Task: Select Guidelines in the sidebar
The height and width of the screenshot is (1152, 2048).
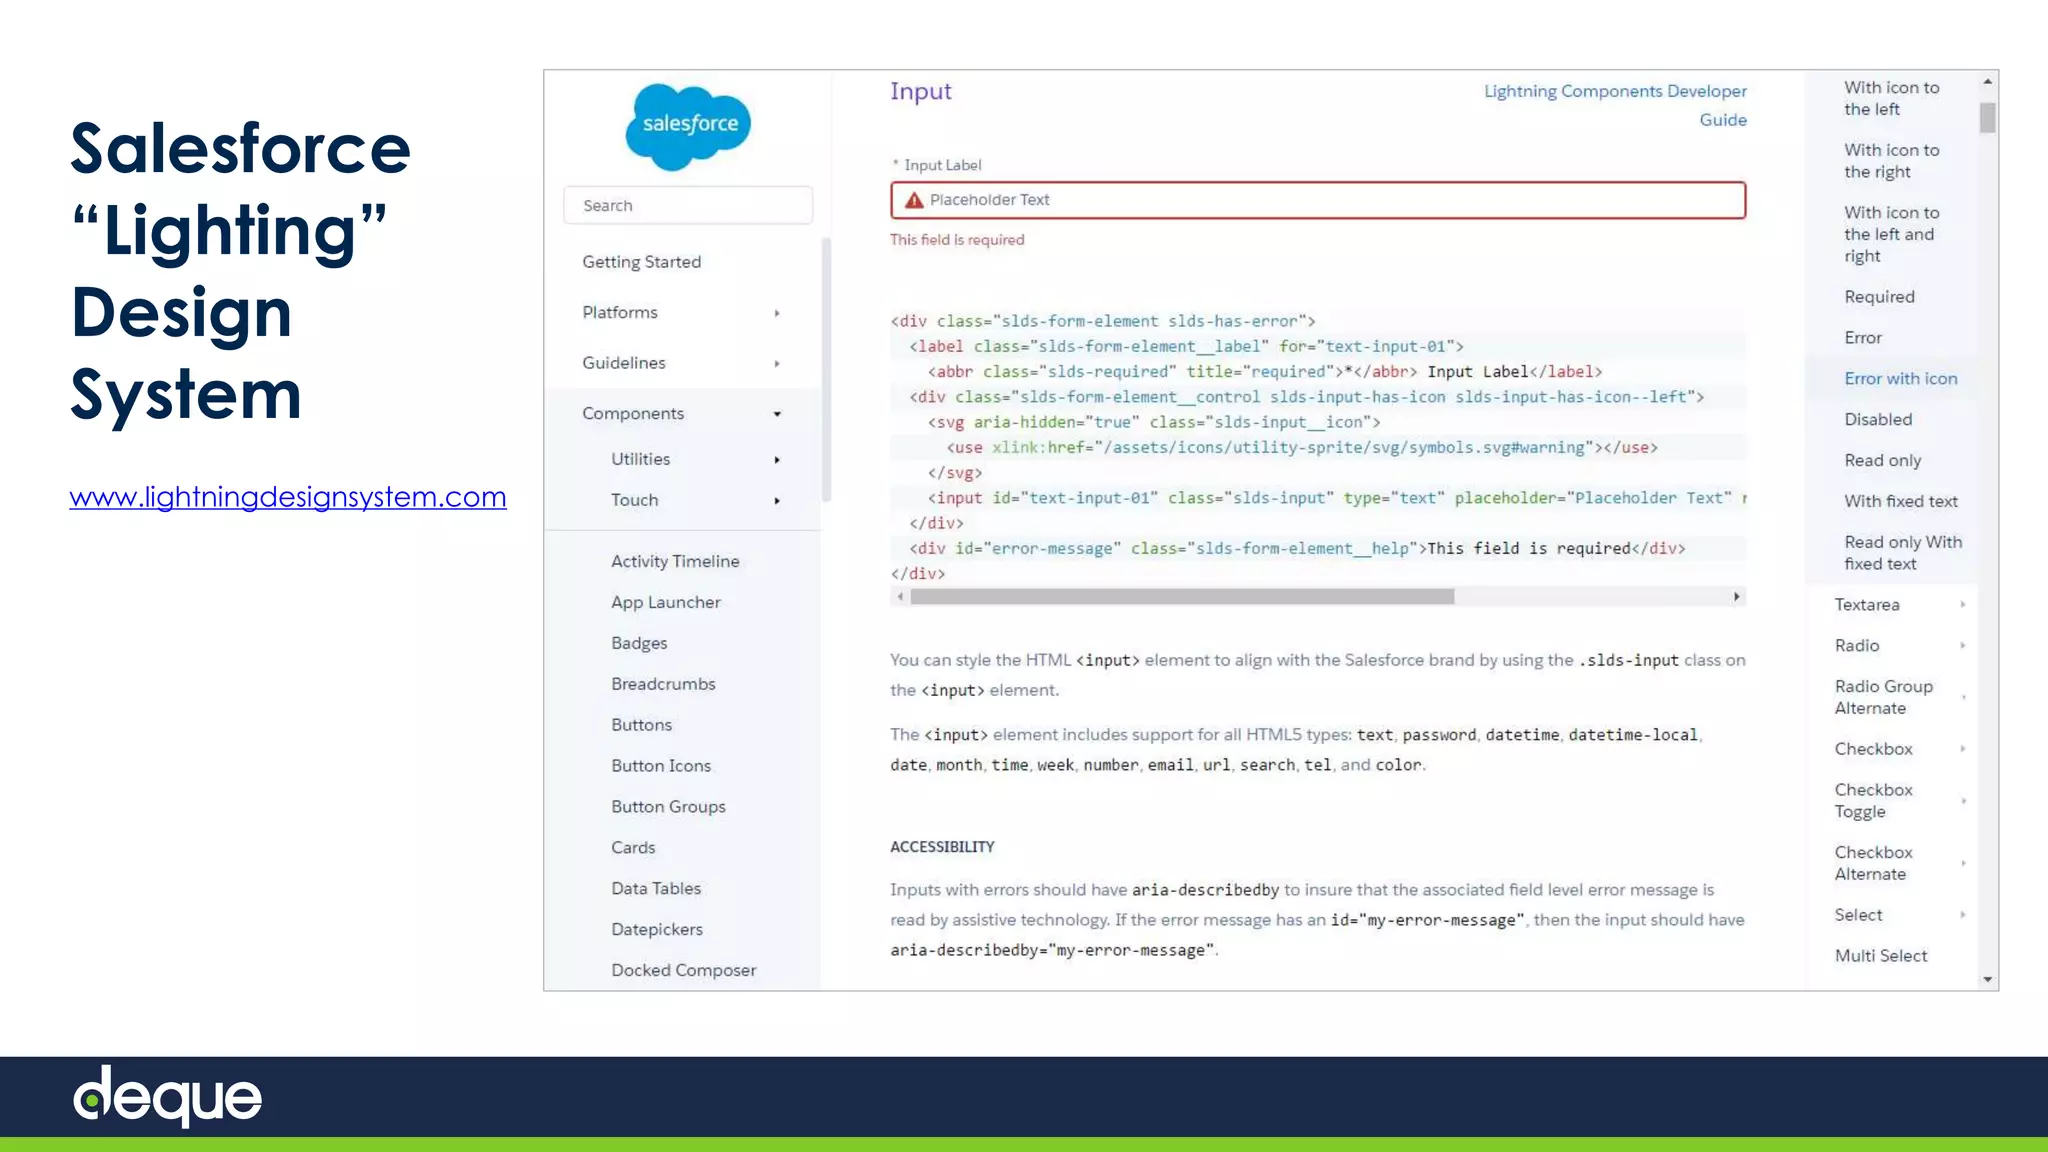Action: [x=624, y=363]
